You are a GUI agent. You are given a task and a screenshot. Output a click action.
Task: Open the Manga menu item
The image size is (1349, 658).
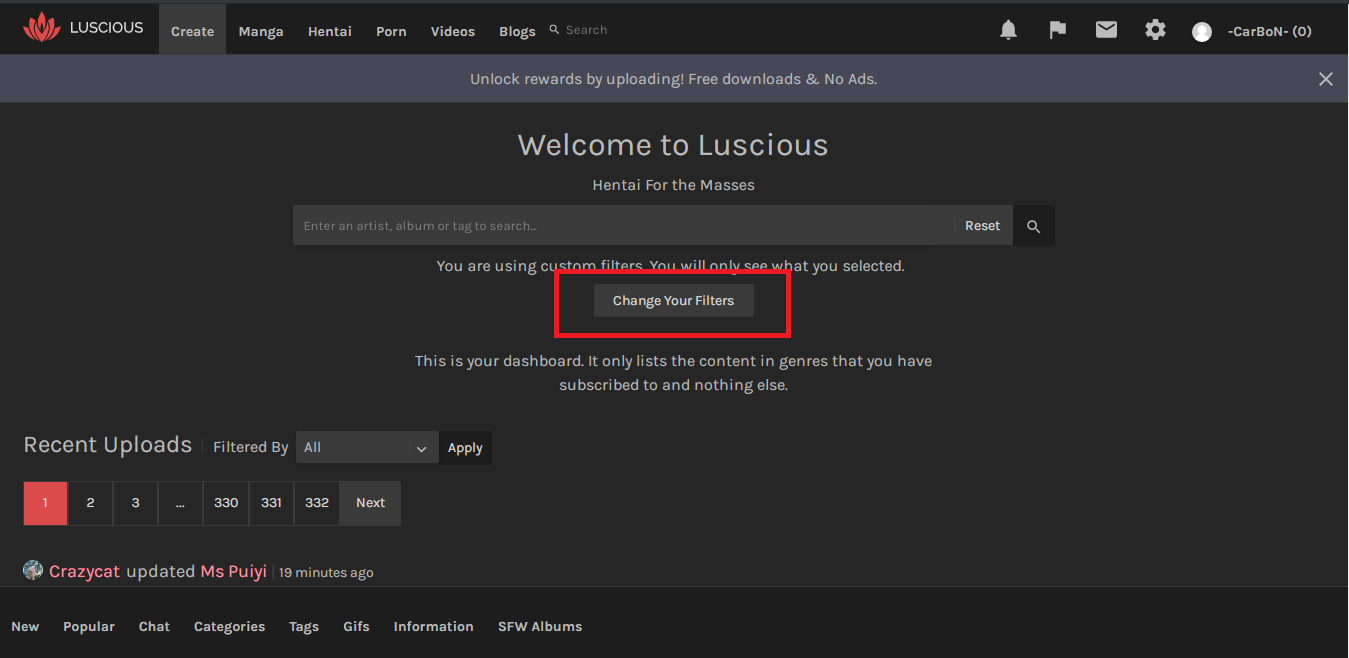pos(261,31)
